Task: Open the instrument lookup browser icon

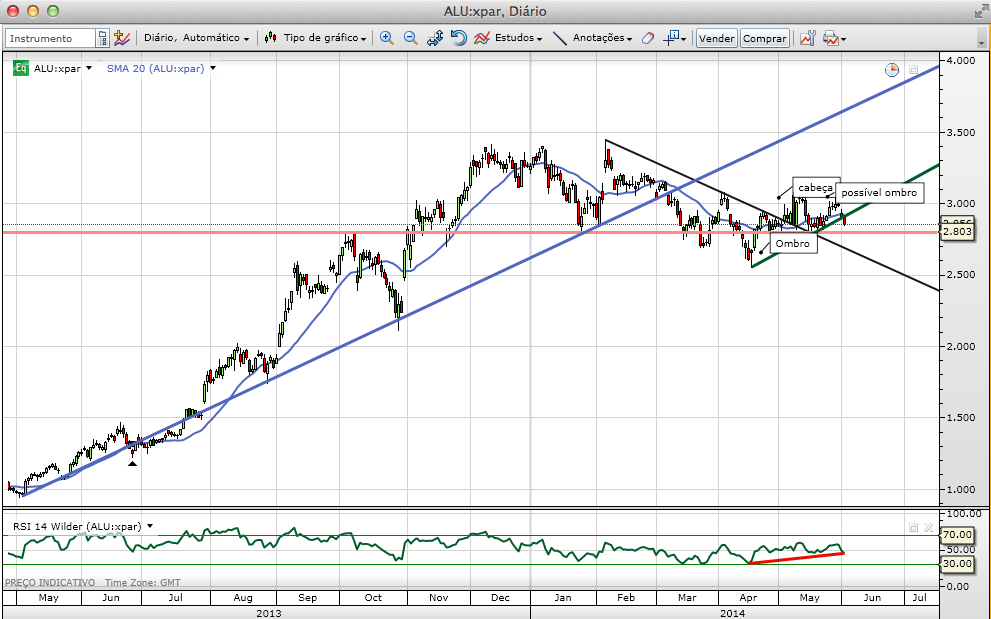Action: point(102,39)
